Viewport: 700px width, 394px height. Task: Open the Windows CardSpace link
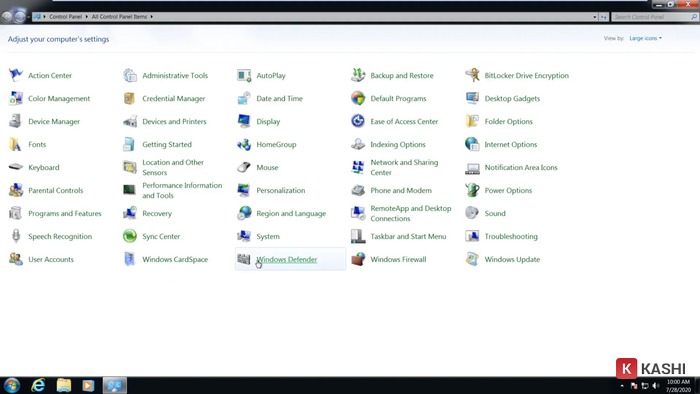[x=175, y=259]
